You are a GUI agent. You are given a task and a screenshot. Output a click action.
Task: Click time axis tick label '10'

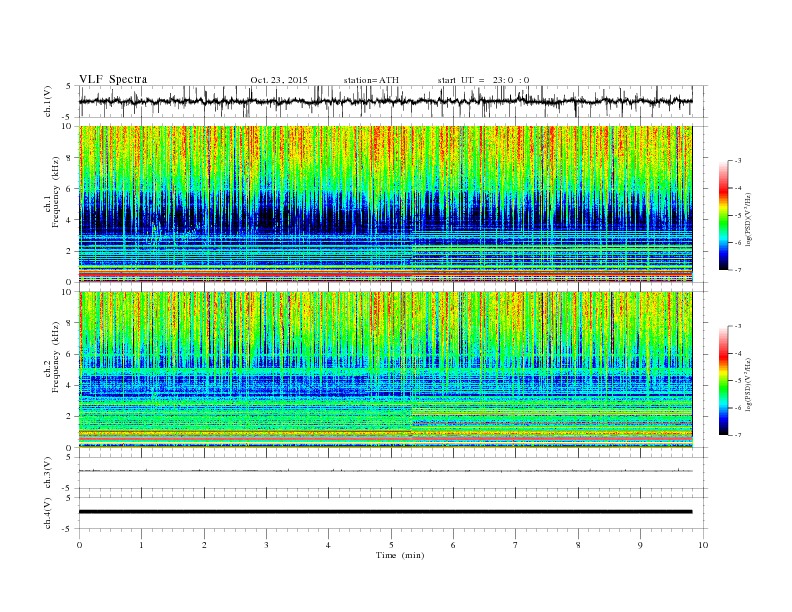click(703, 545)
